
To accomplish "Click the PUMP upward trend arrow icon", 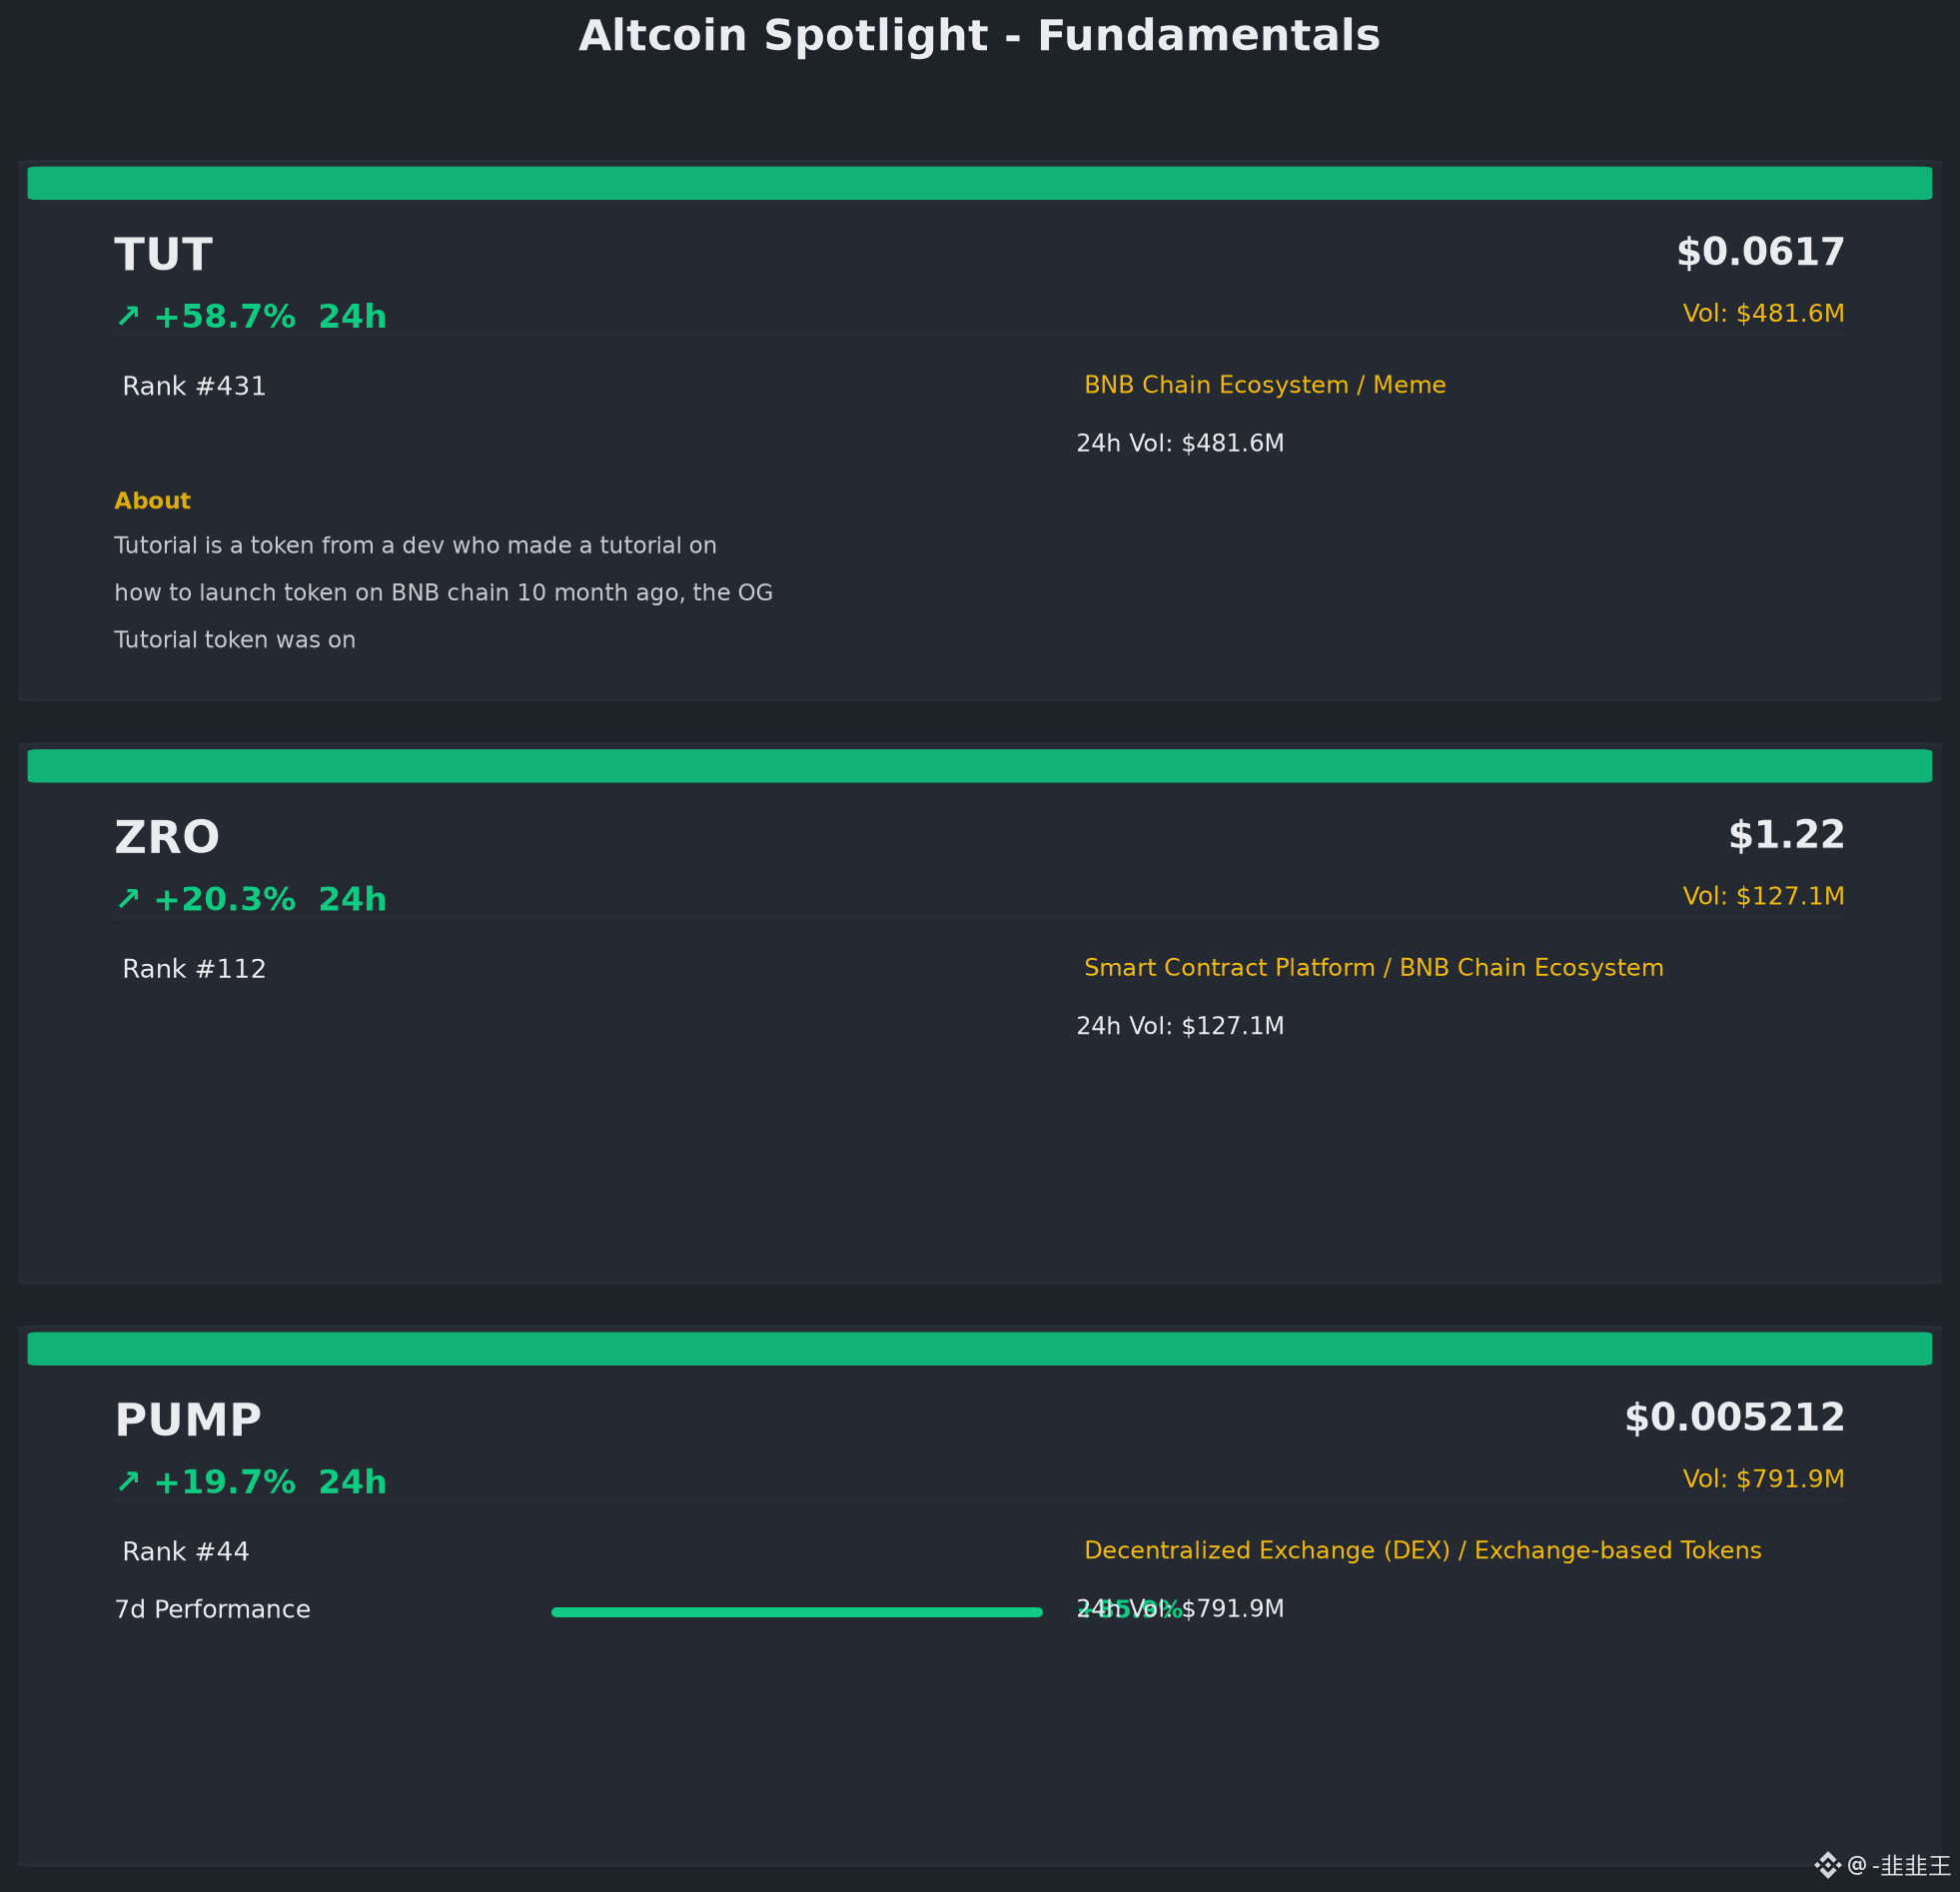I will point(128,1481).
